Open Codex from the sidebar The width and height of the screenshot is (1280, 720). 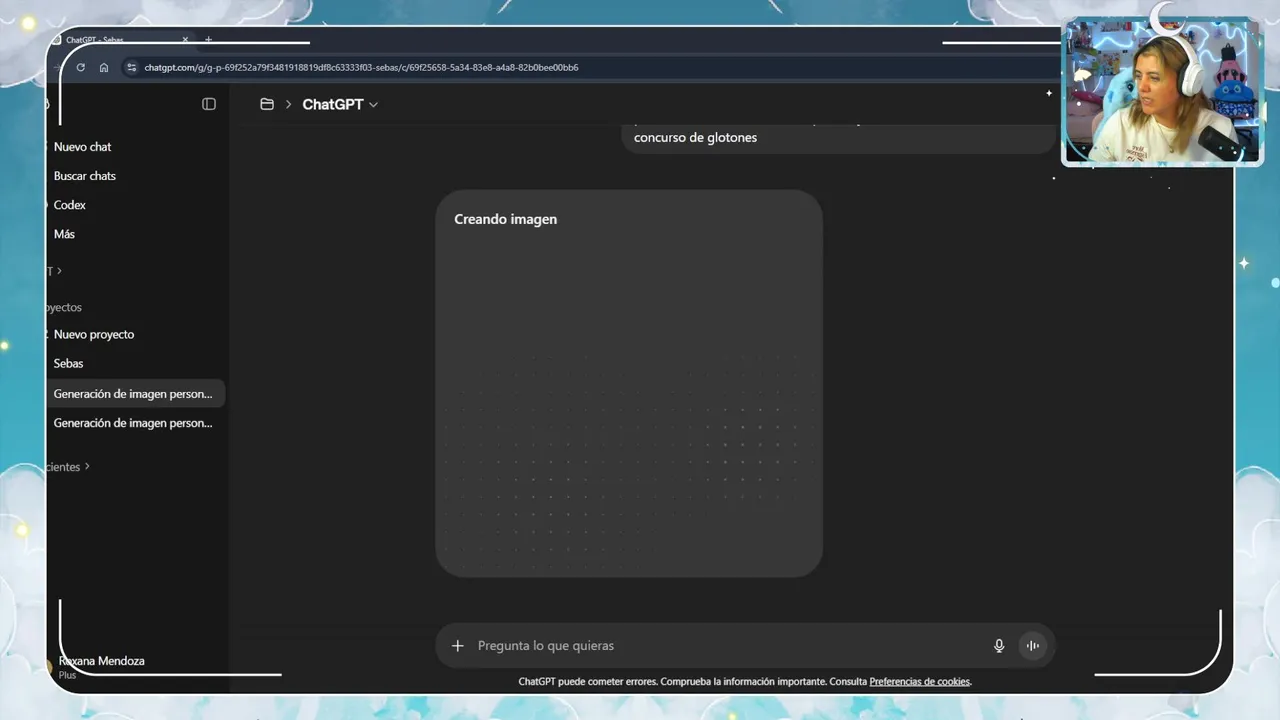click(70, 205)
